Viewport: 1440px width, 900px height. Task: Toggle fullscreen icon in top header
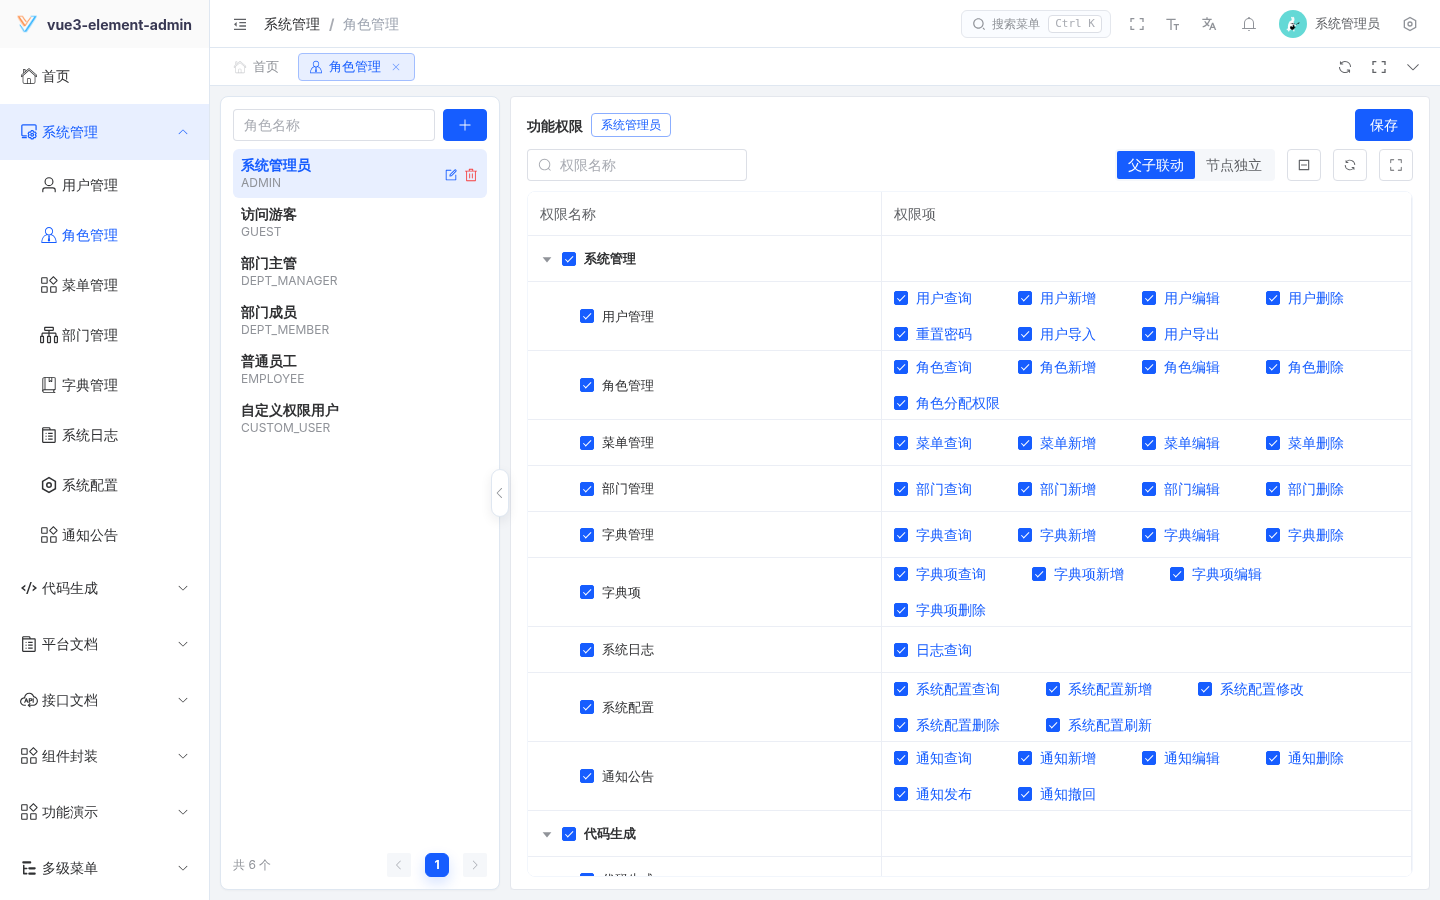click(x=1137, y=24)
